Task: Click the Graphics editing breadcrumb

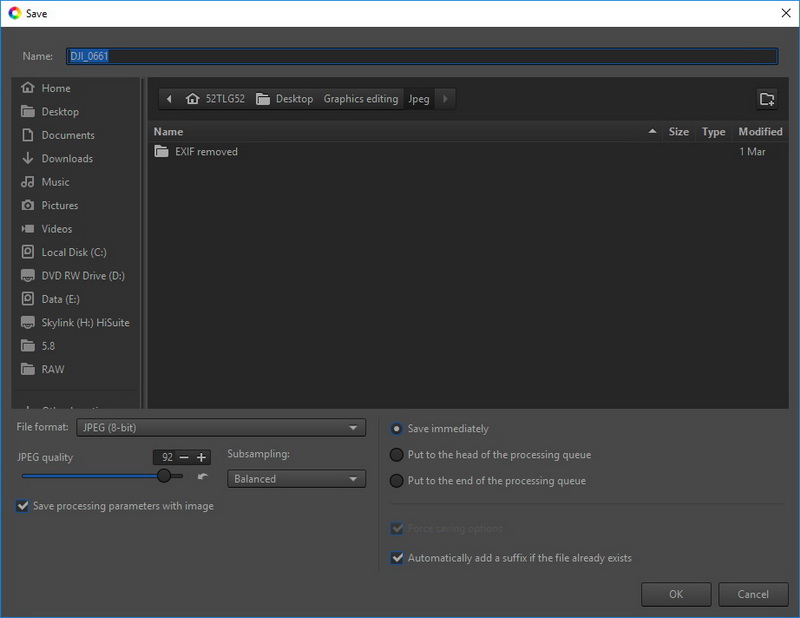Action: point(360,99)
